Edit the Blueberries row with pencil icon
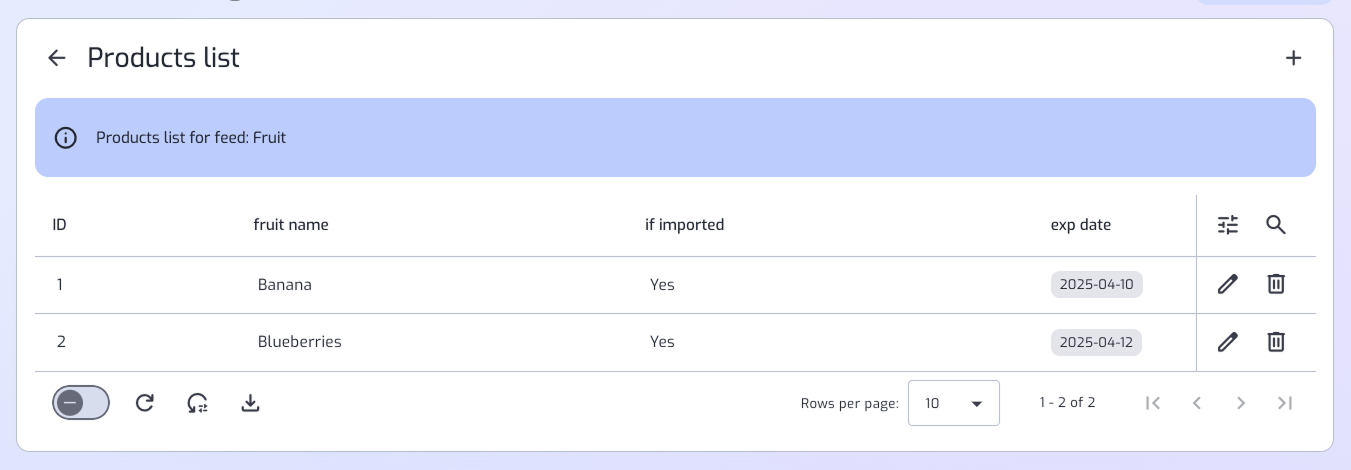 (x=1228, y=342)
